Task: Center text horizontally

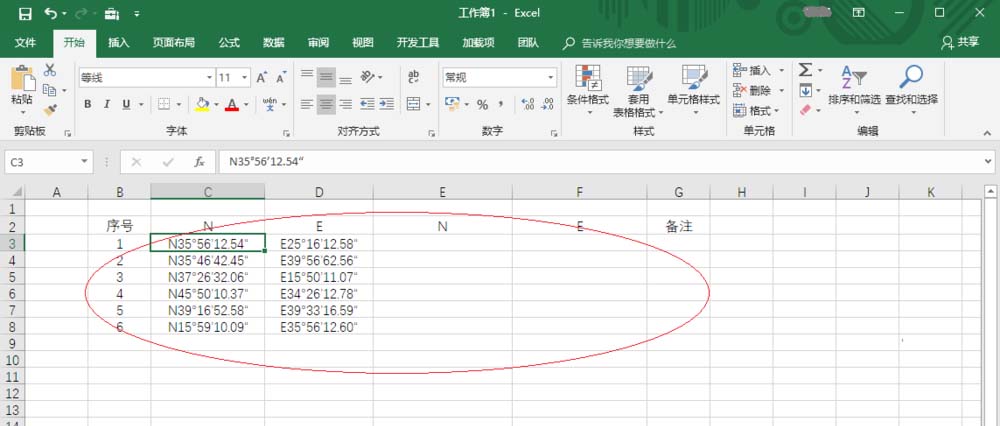Action: pos(326,104)
